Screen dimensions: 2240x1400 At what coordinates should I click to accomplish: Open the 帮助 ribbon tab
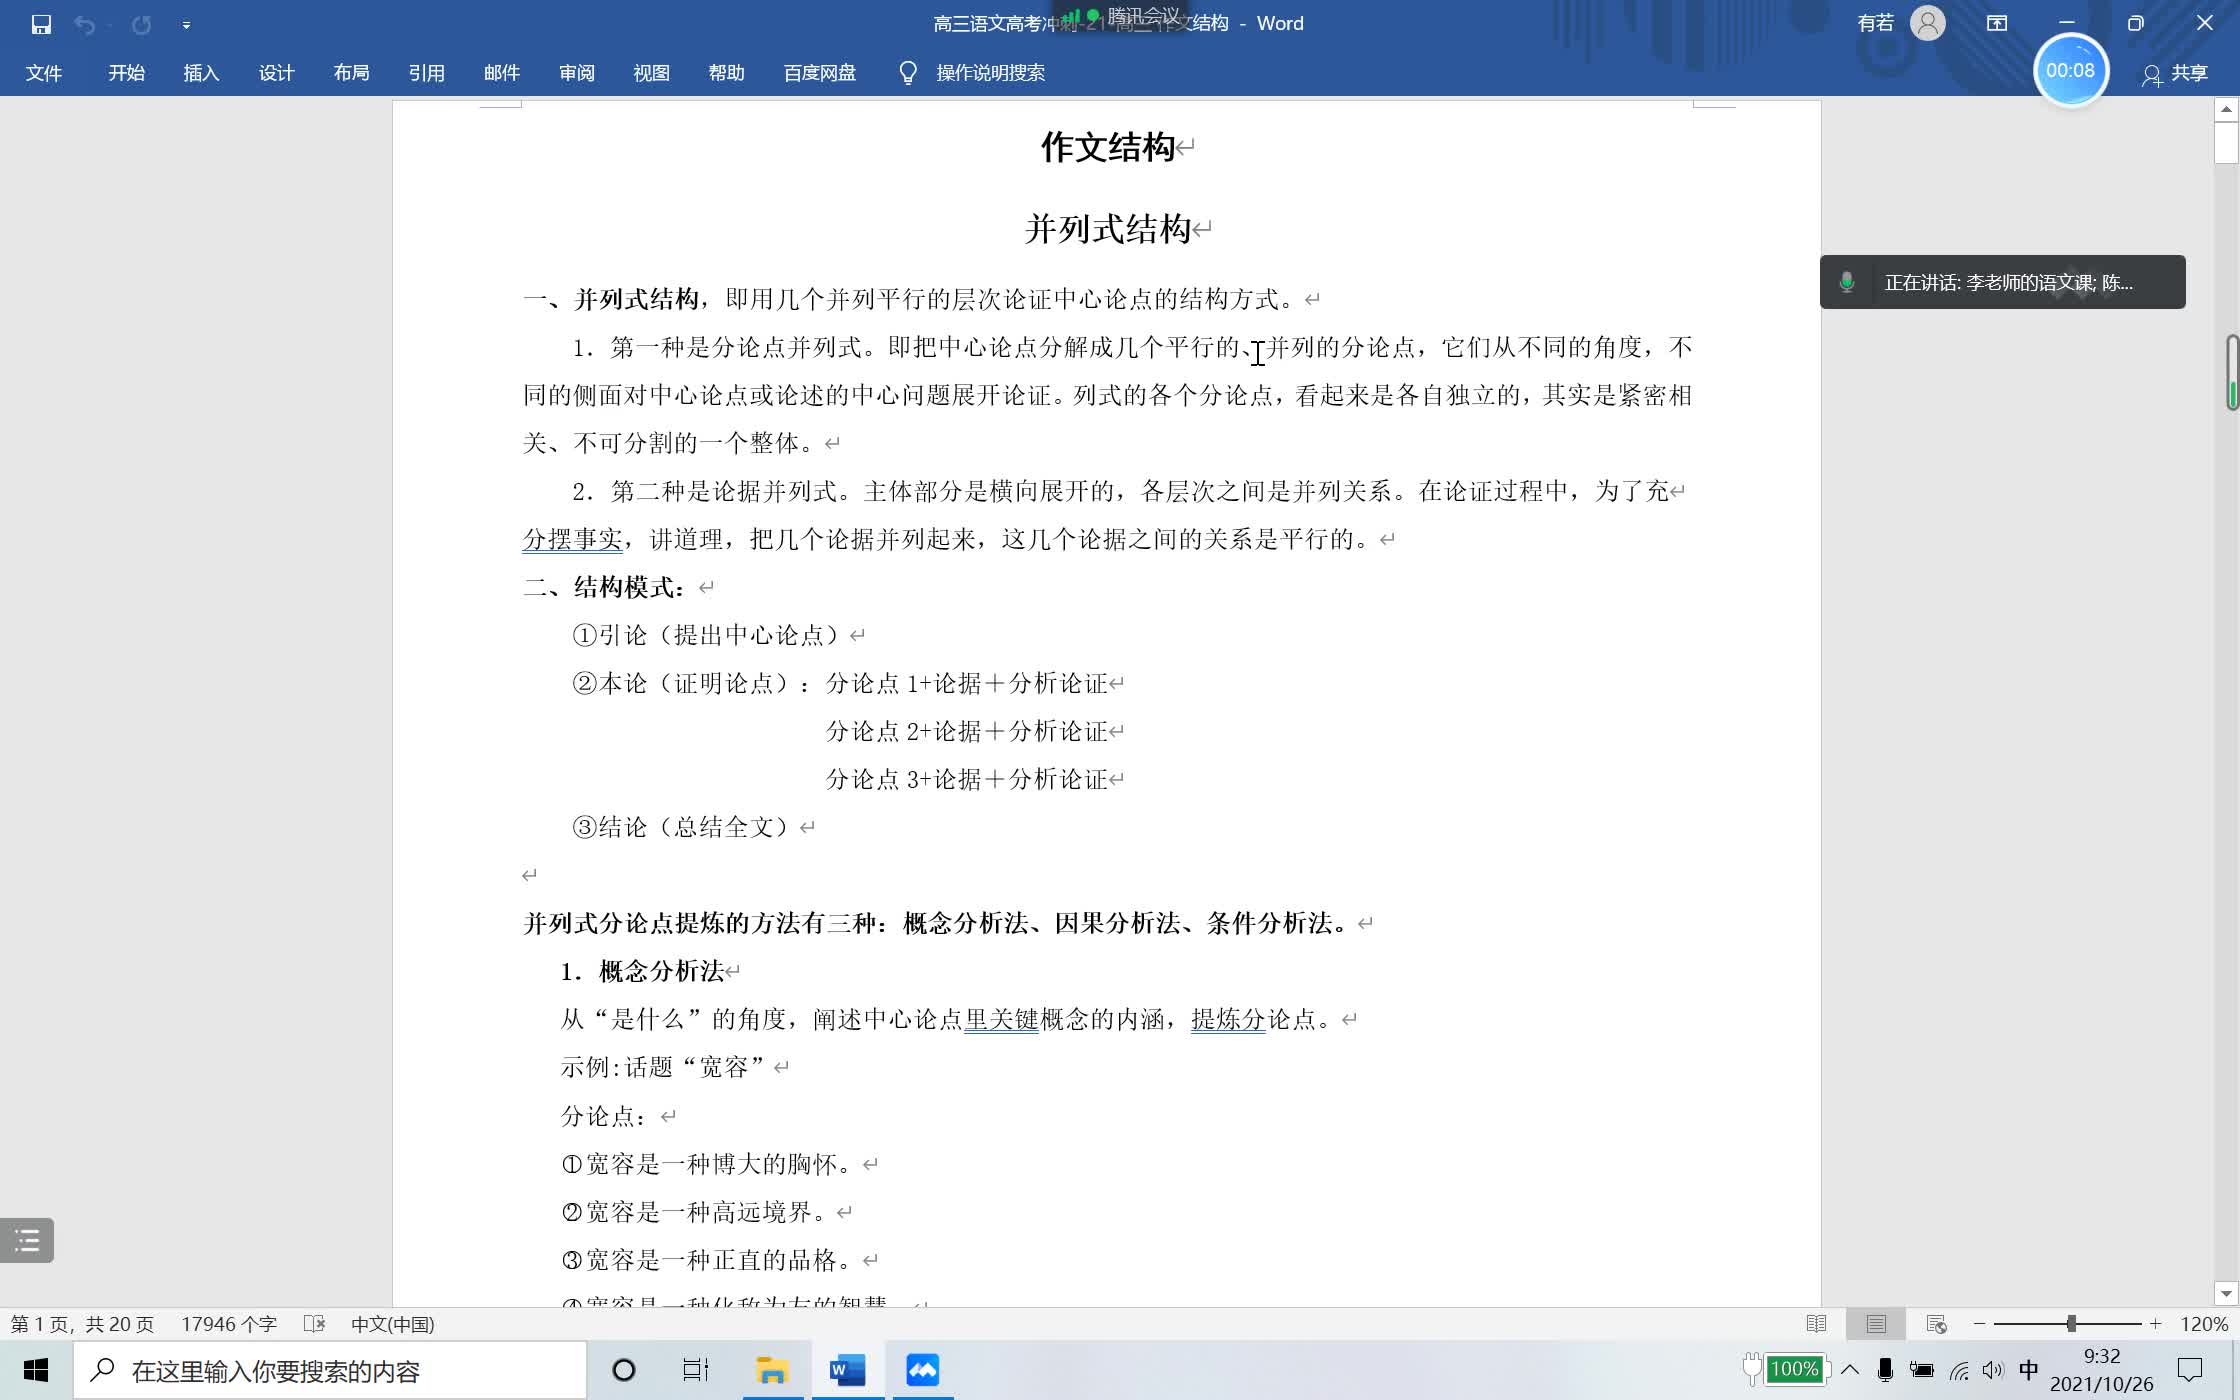[727, 73]
